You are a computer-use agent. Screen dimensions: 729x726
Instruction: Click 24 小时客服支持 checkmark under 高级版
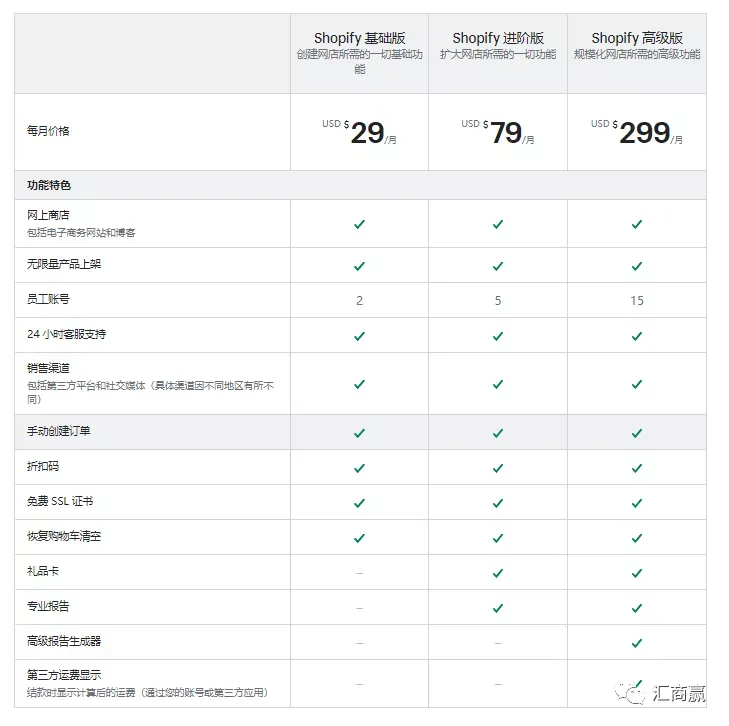click(637, 336)
